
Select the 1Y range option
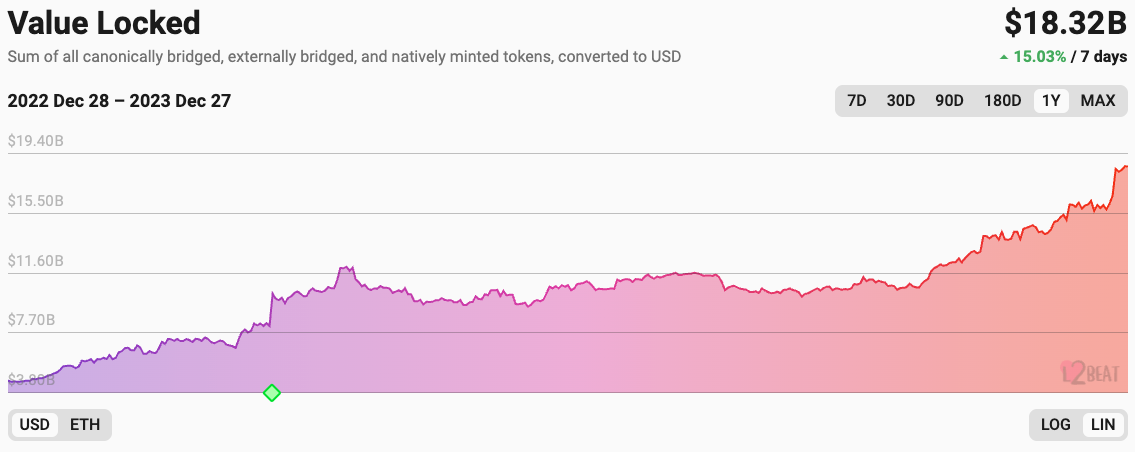1051,100
